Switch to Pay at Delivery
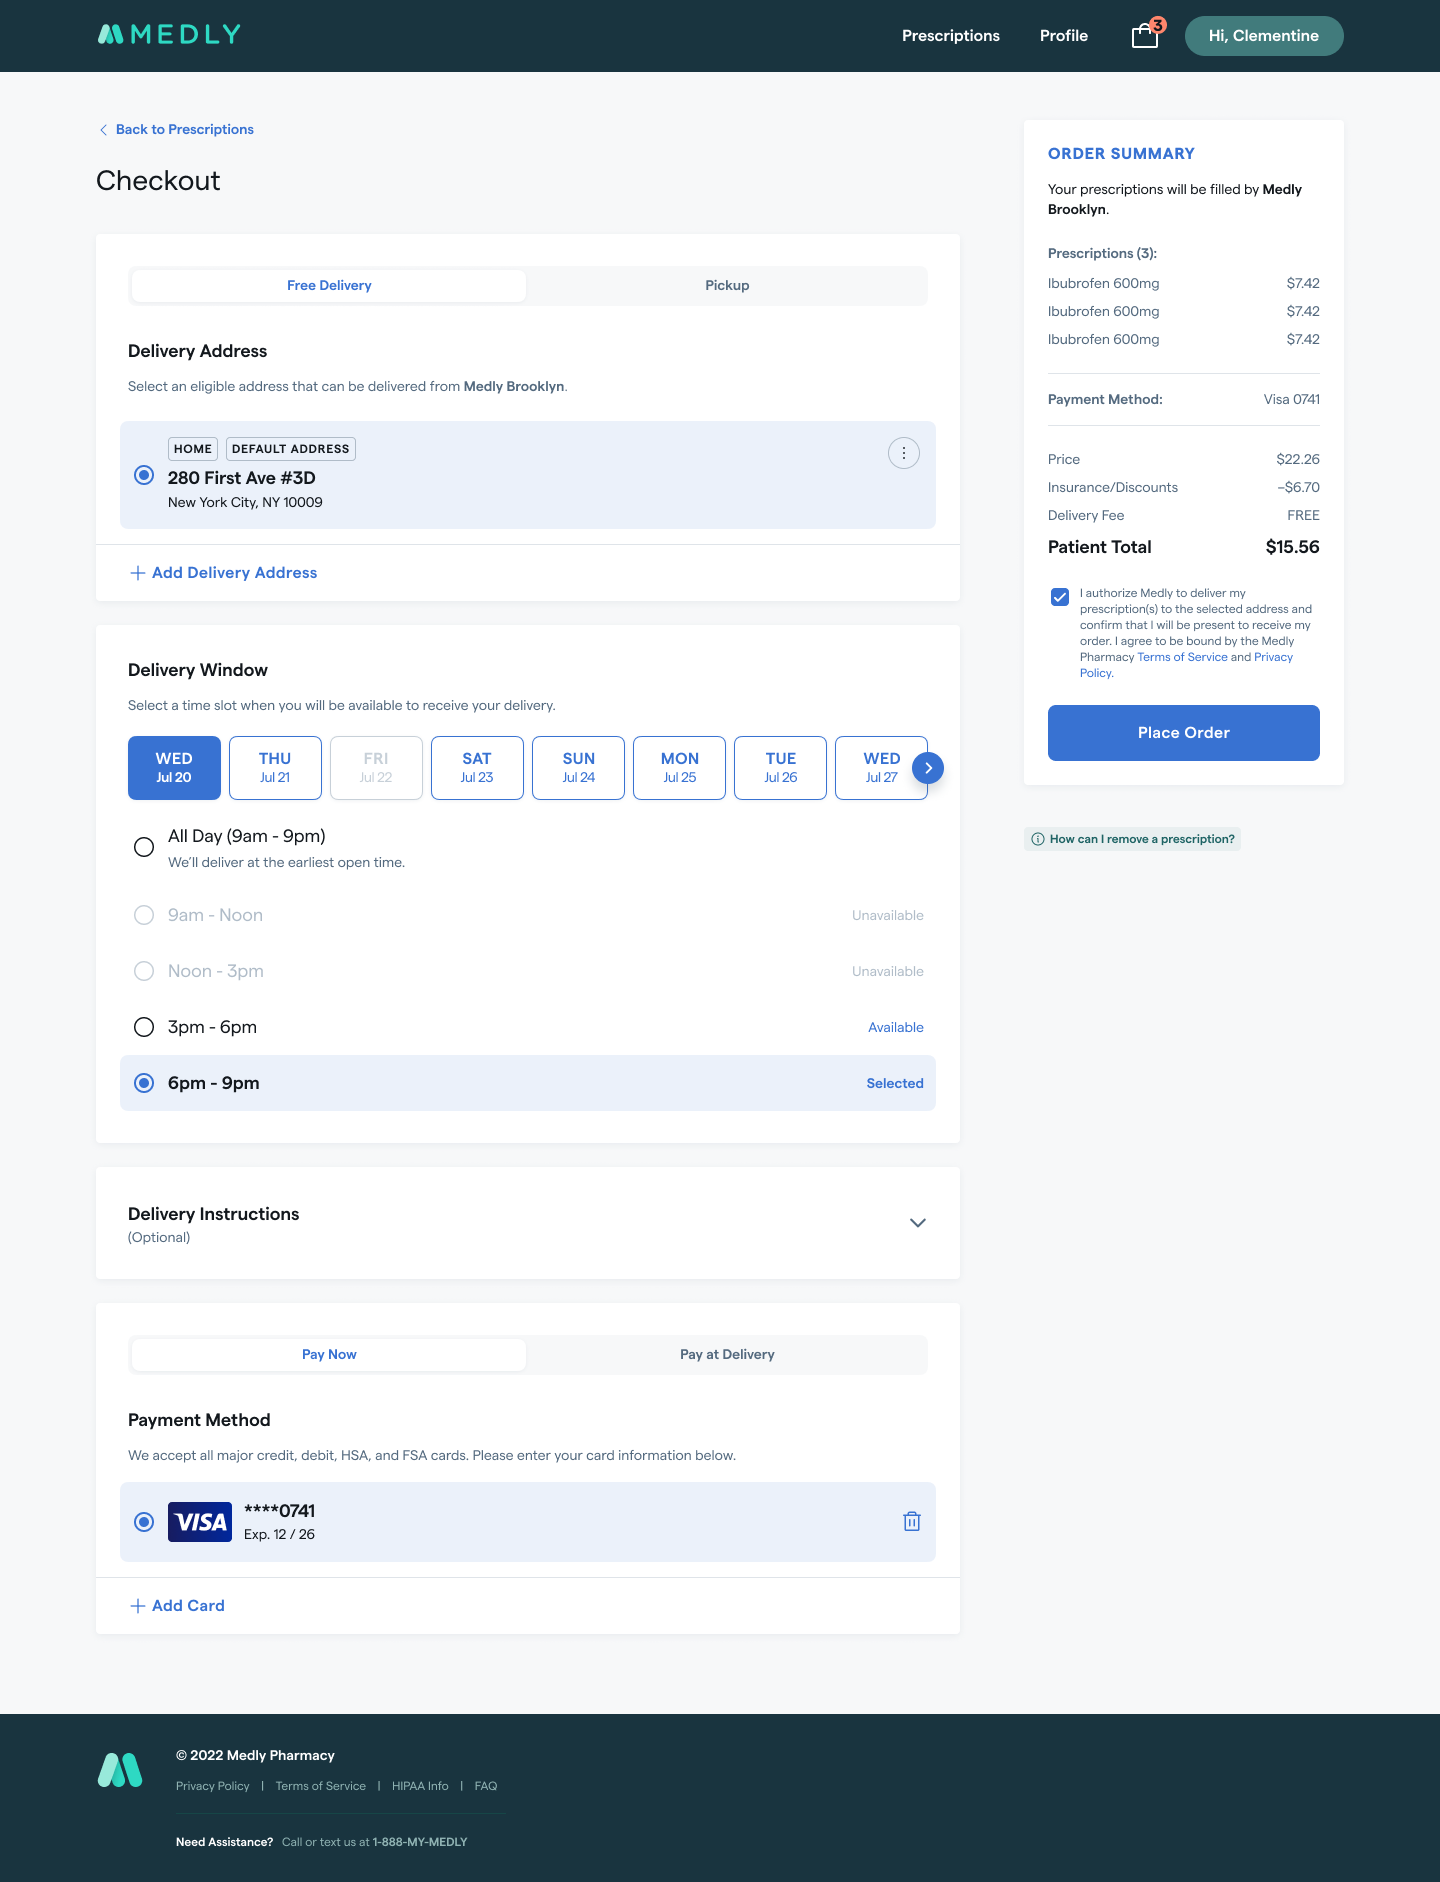1440x1882 pixels. [727, 1354]
